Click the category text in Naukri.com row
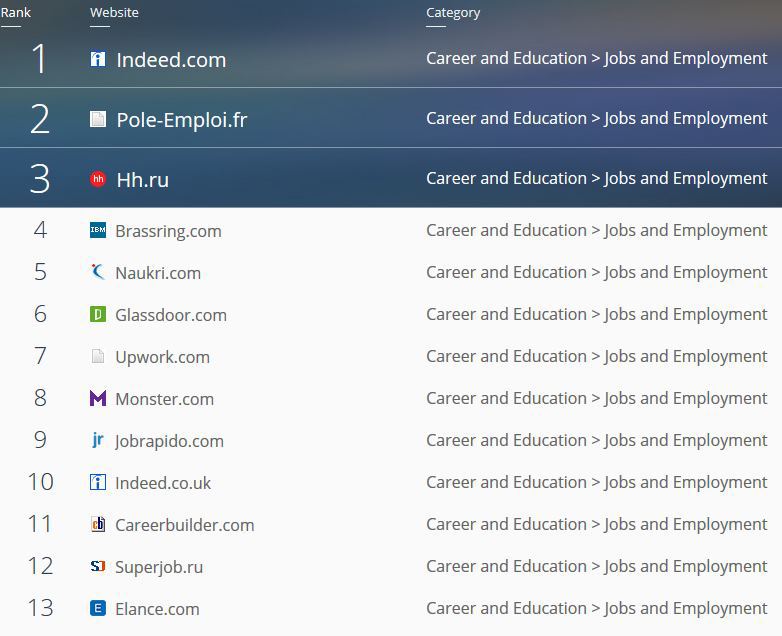The image size is (782, 636). point(596,272)
